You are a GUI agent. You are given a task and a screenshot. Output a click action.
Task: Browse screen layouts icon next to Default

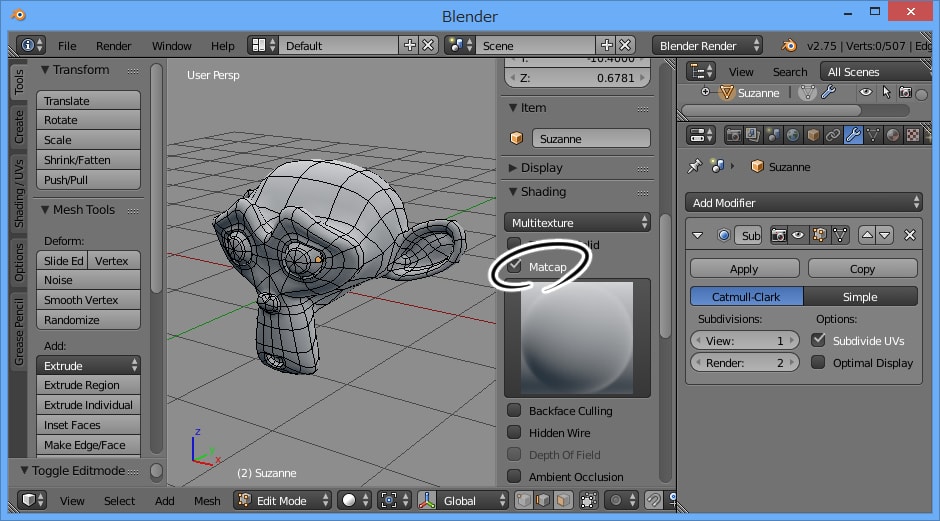[x=263, y=46]
